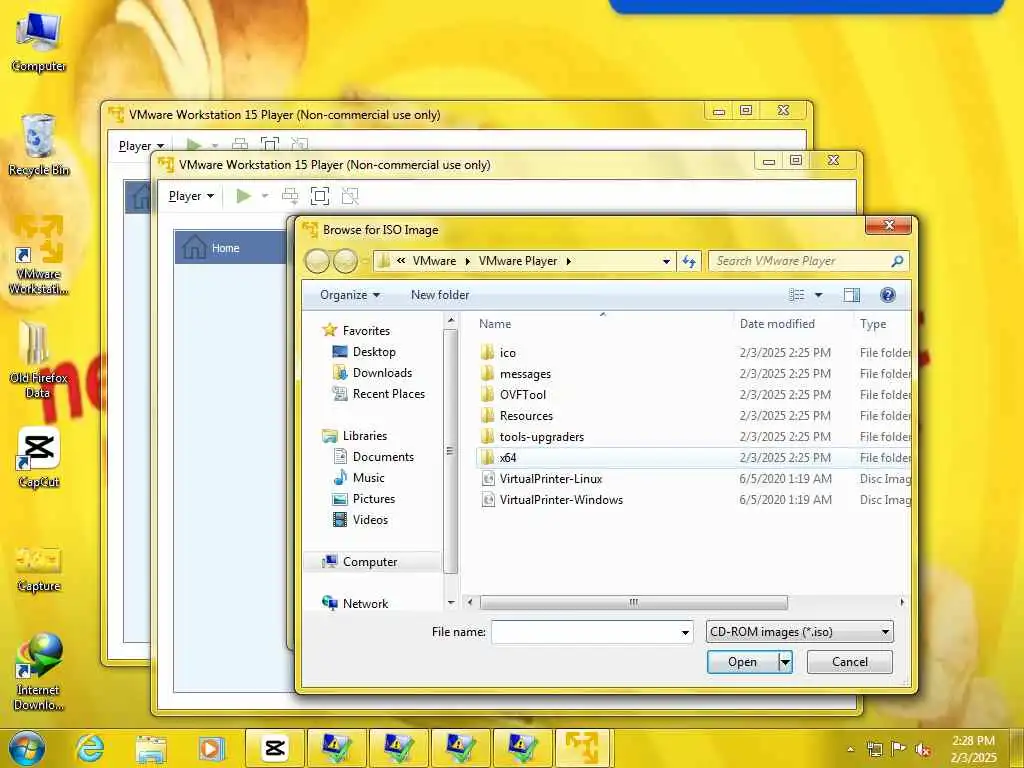
Task: Sort by Name column header
Action: [495, 324]
